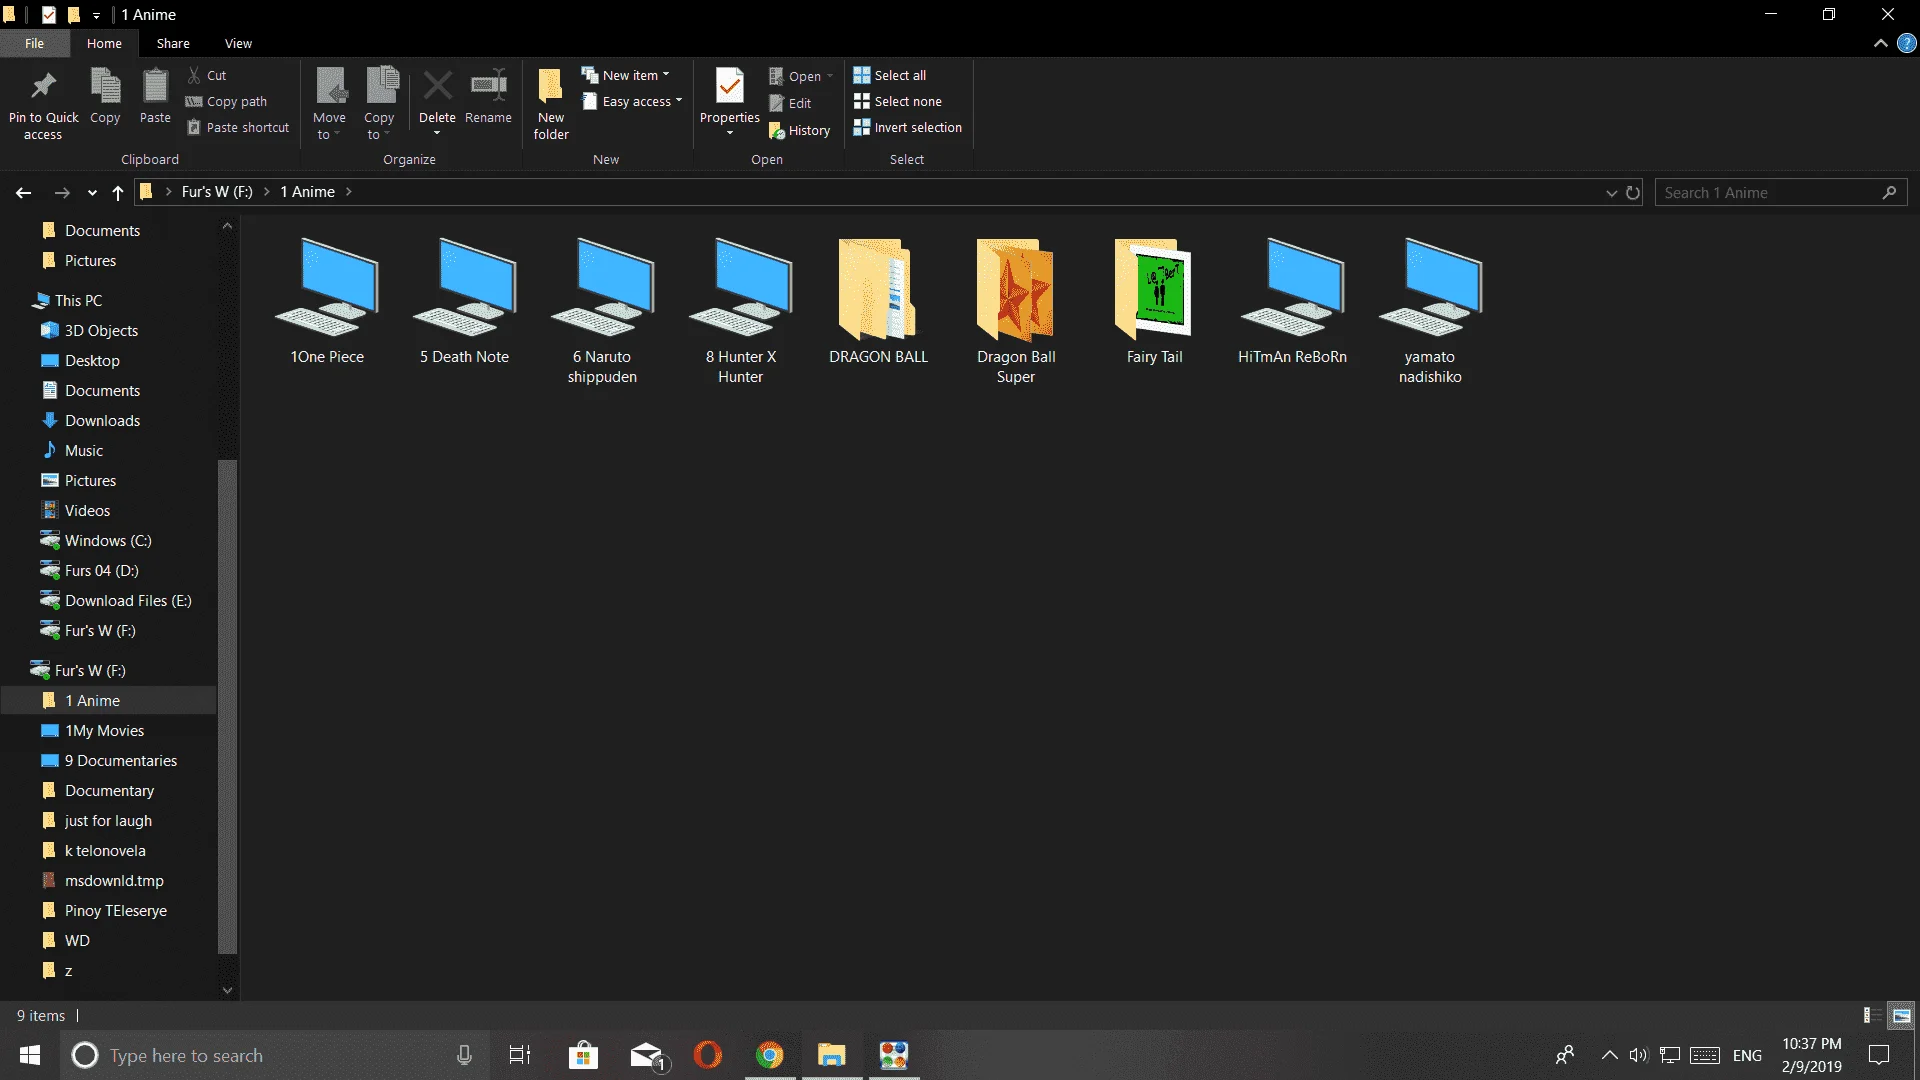Viewport: 1920px width, 1080px height.
Task: Open the recent locations dropdown arrow
Action: tap(92, 192)
